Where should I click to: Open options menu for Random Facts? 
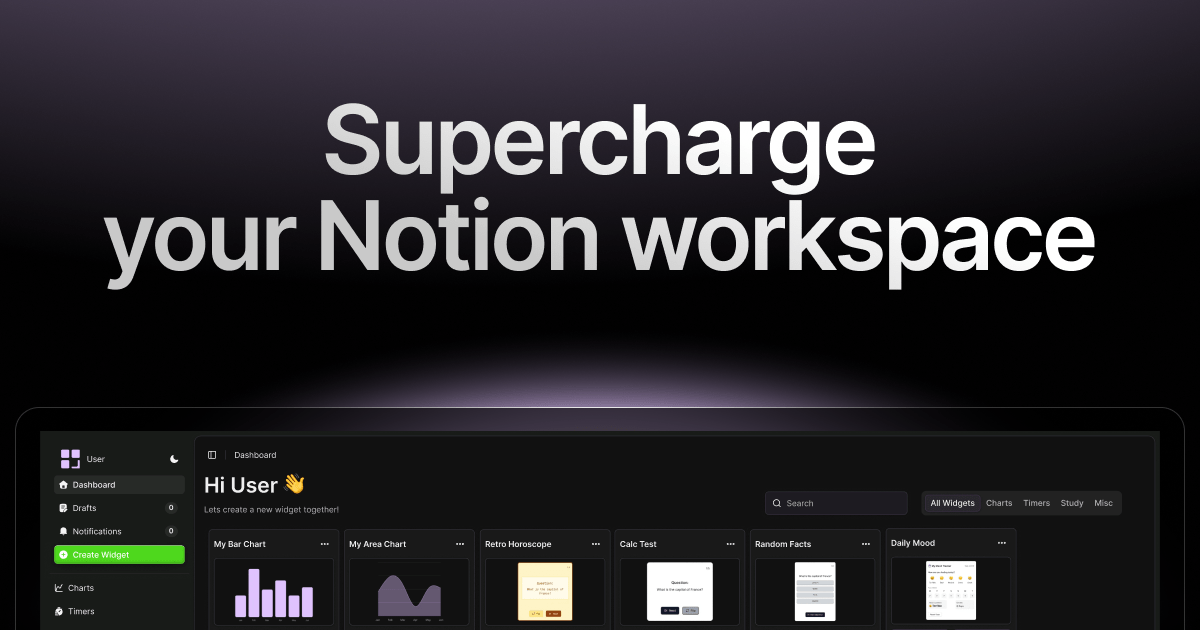(867, 544)
